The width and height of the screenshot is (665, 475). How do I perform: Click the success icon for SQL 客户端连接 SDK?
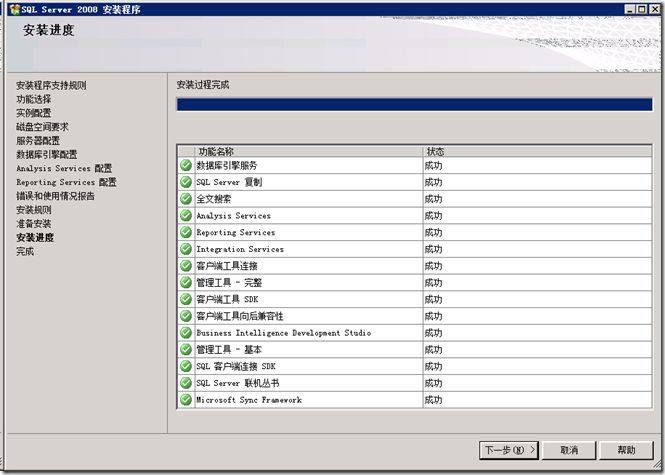(x=186, y=366)
